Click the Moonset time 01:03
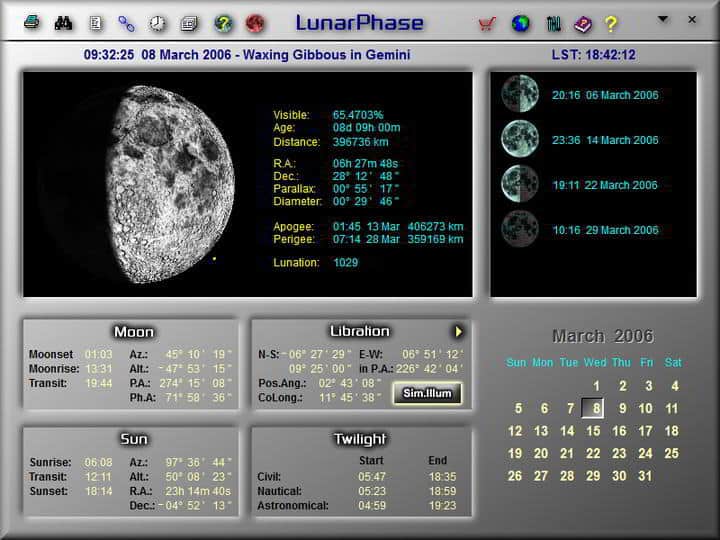Screen dimensions: 720x540 coord(99,354)
